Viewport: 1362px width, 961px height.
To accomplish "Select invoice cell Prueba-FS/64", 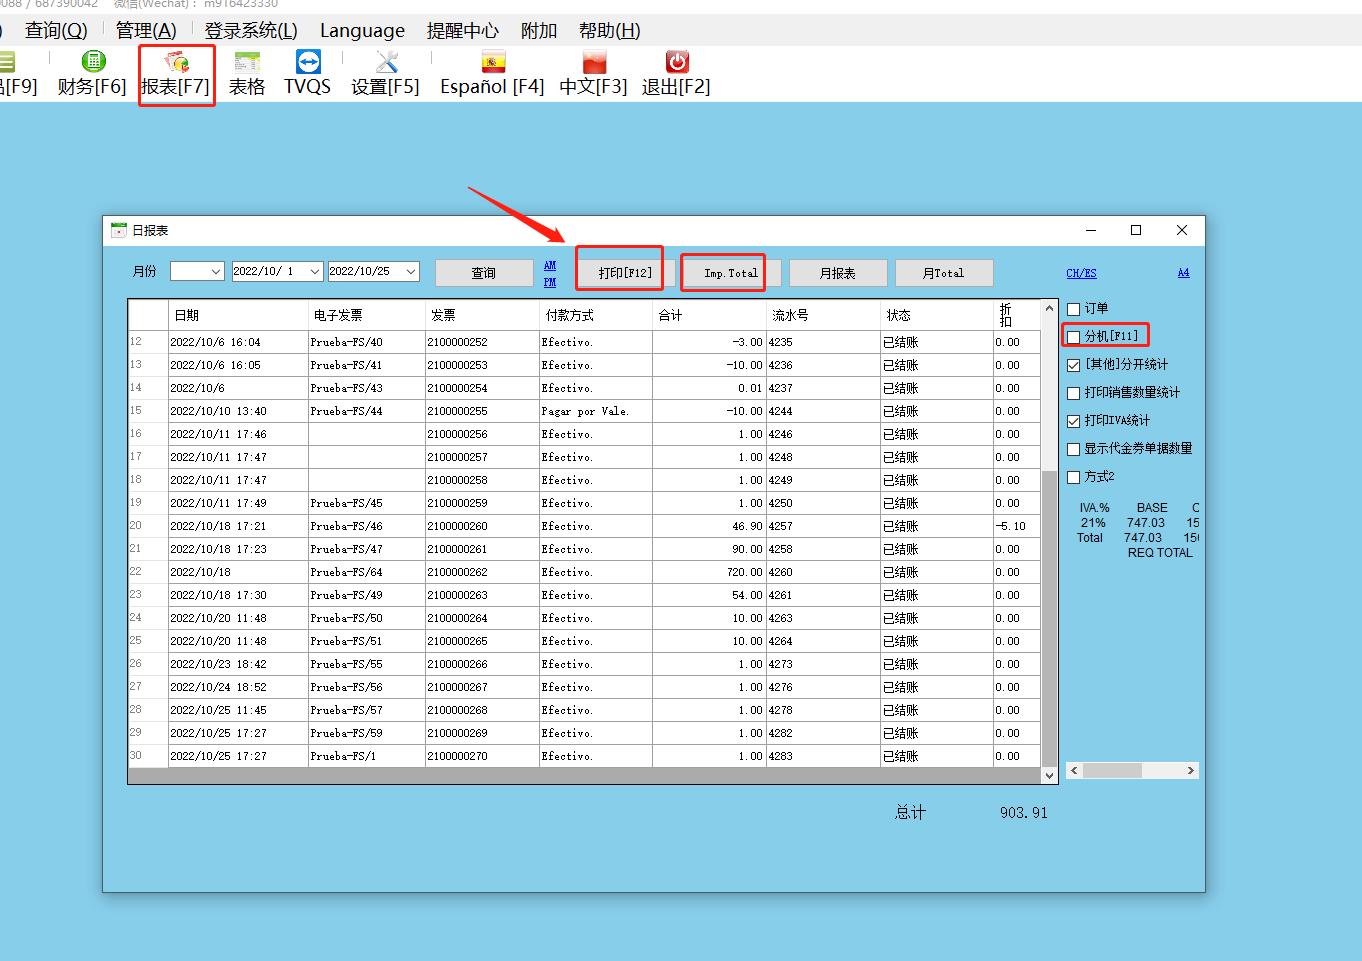I will click(x=367, y=572).
